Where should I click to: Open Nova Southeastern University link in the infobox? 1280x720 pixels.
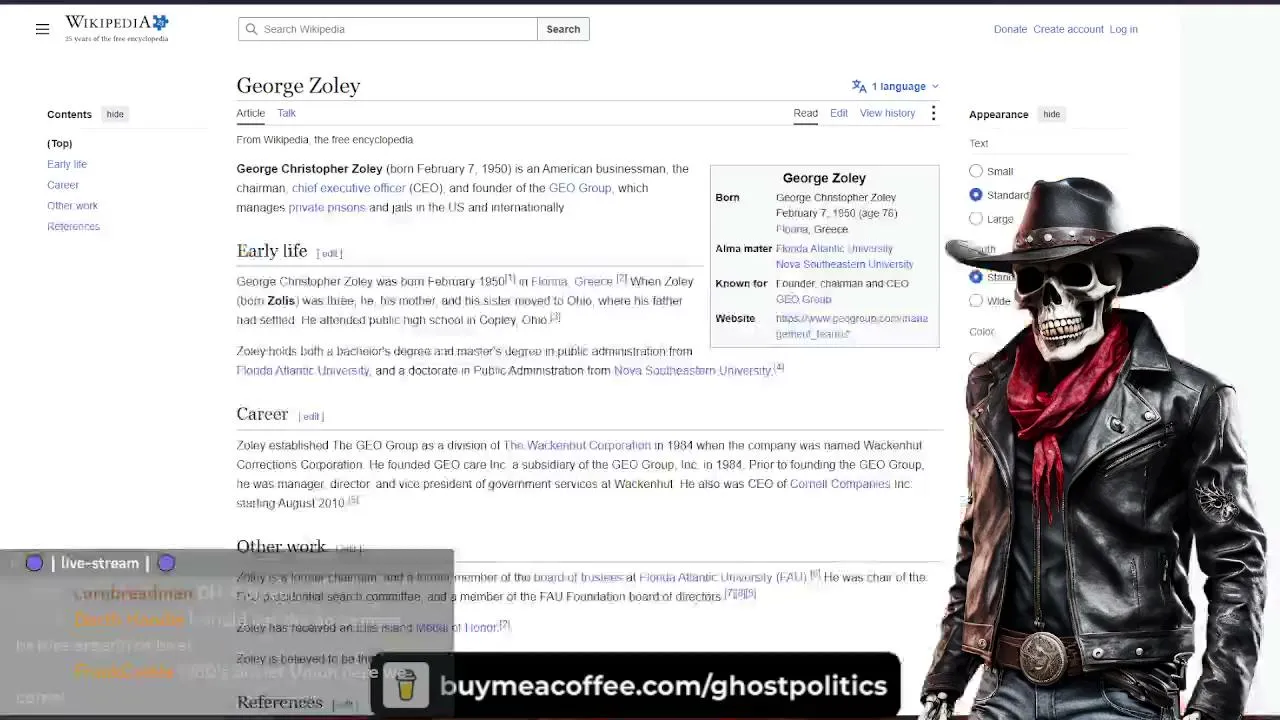coord(844,264)
